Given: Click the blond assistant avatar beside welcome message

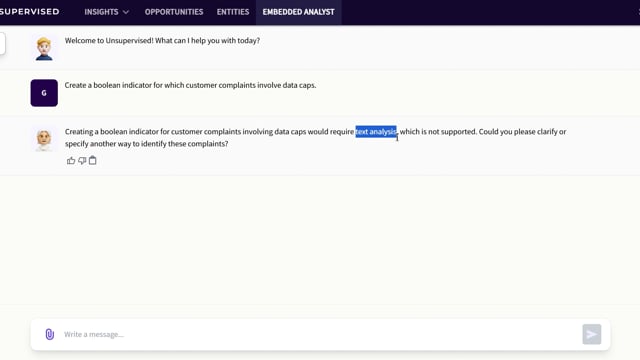Looking at the screenshot, I should click(x=44, y=49).
